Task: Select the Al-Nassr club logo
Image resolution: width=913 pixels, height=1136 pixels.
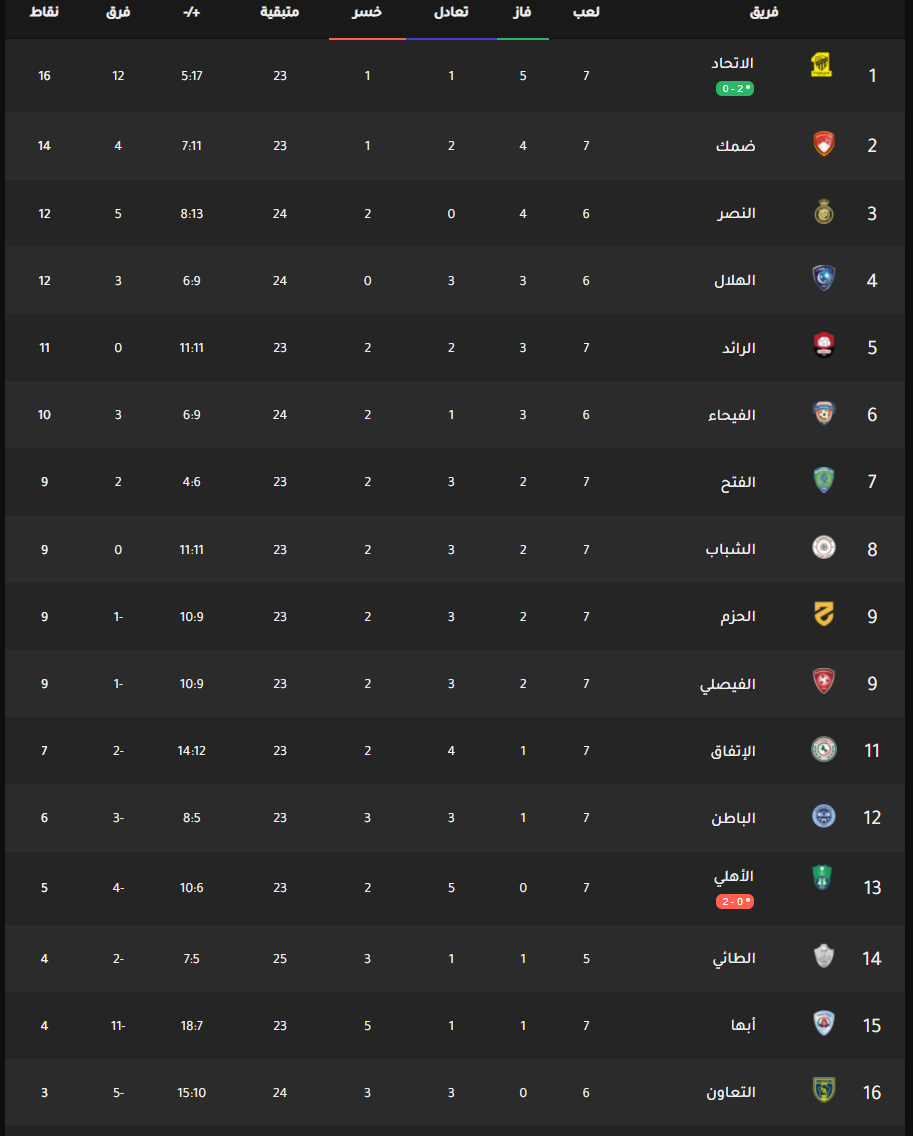Action: 824,212
